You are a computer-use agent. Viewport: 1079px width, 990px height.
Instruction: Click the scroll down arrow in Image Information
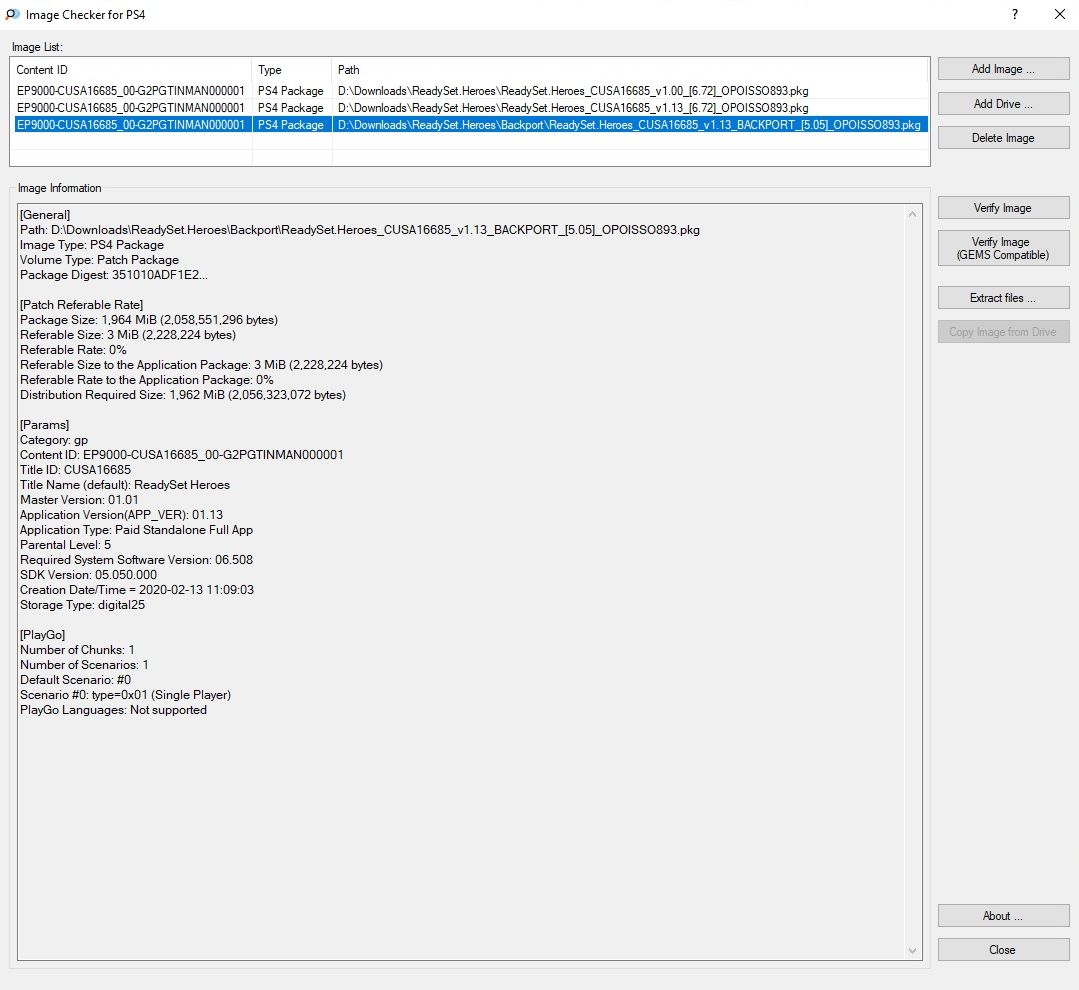912,951
